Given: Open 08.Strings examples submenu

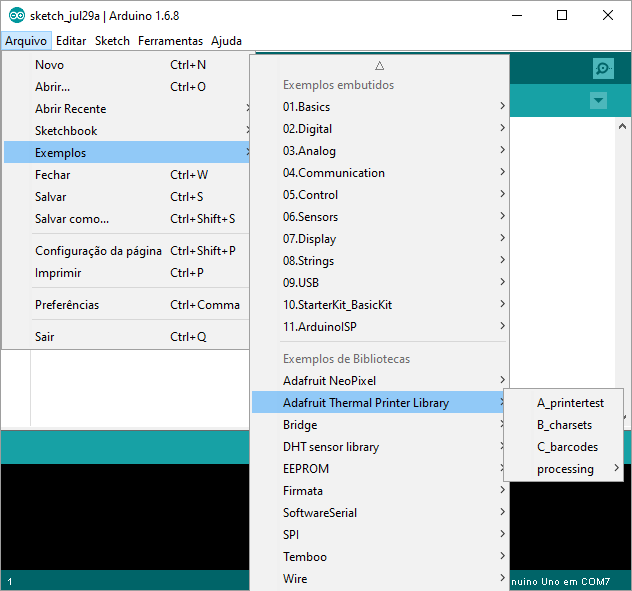Looking at the screenshot, I should click(x=380, y=260).
